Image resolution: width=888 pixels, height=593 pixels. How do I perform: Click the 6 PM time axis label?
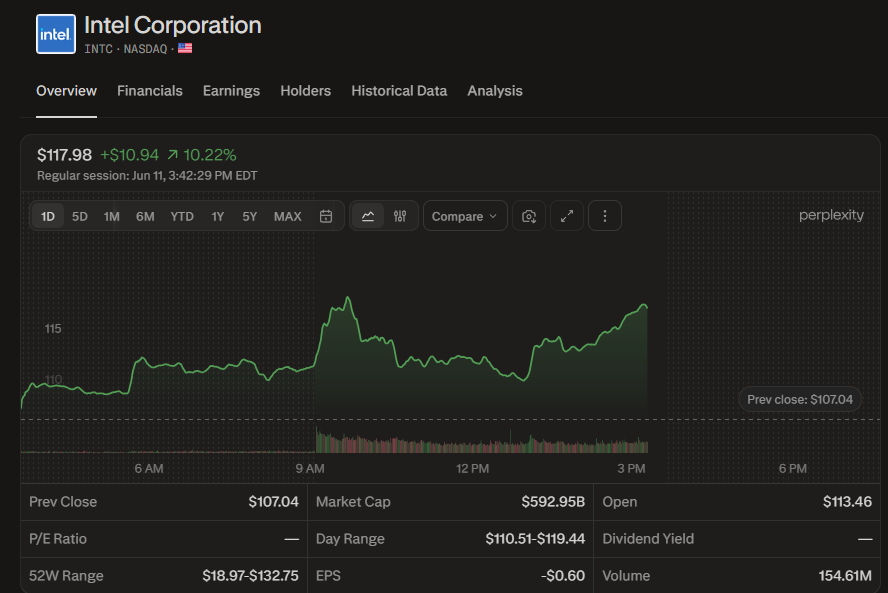(792, 469)
